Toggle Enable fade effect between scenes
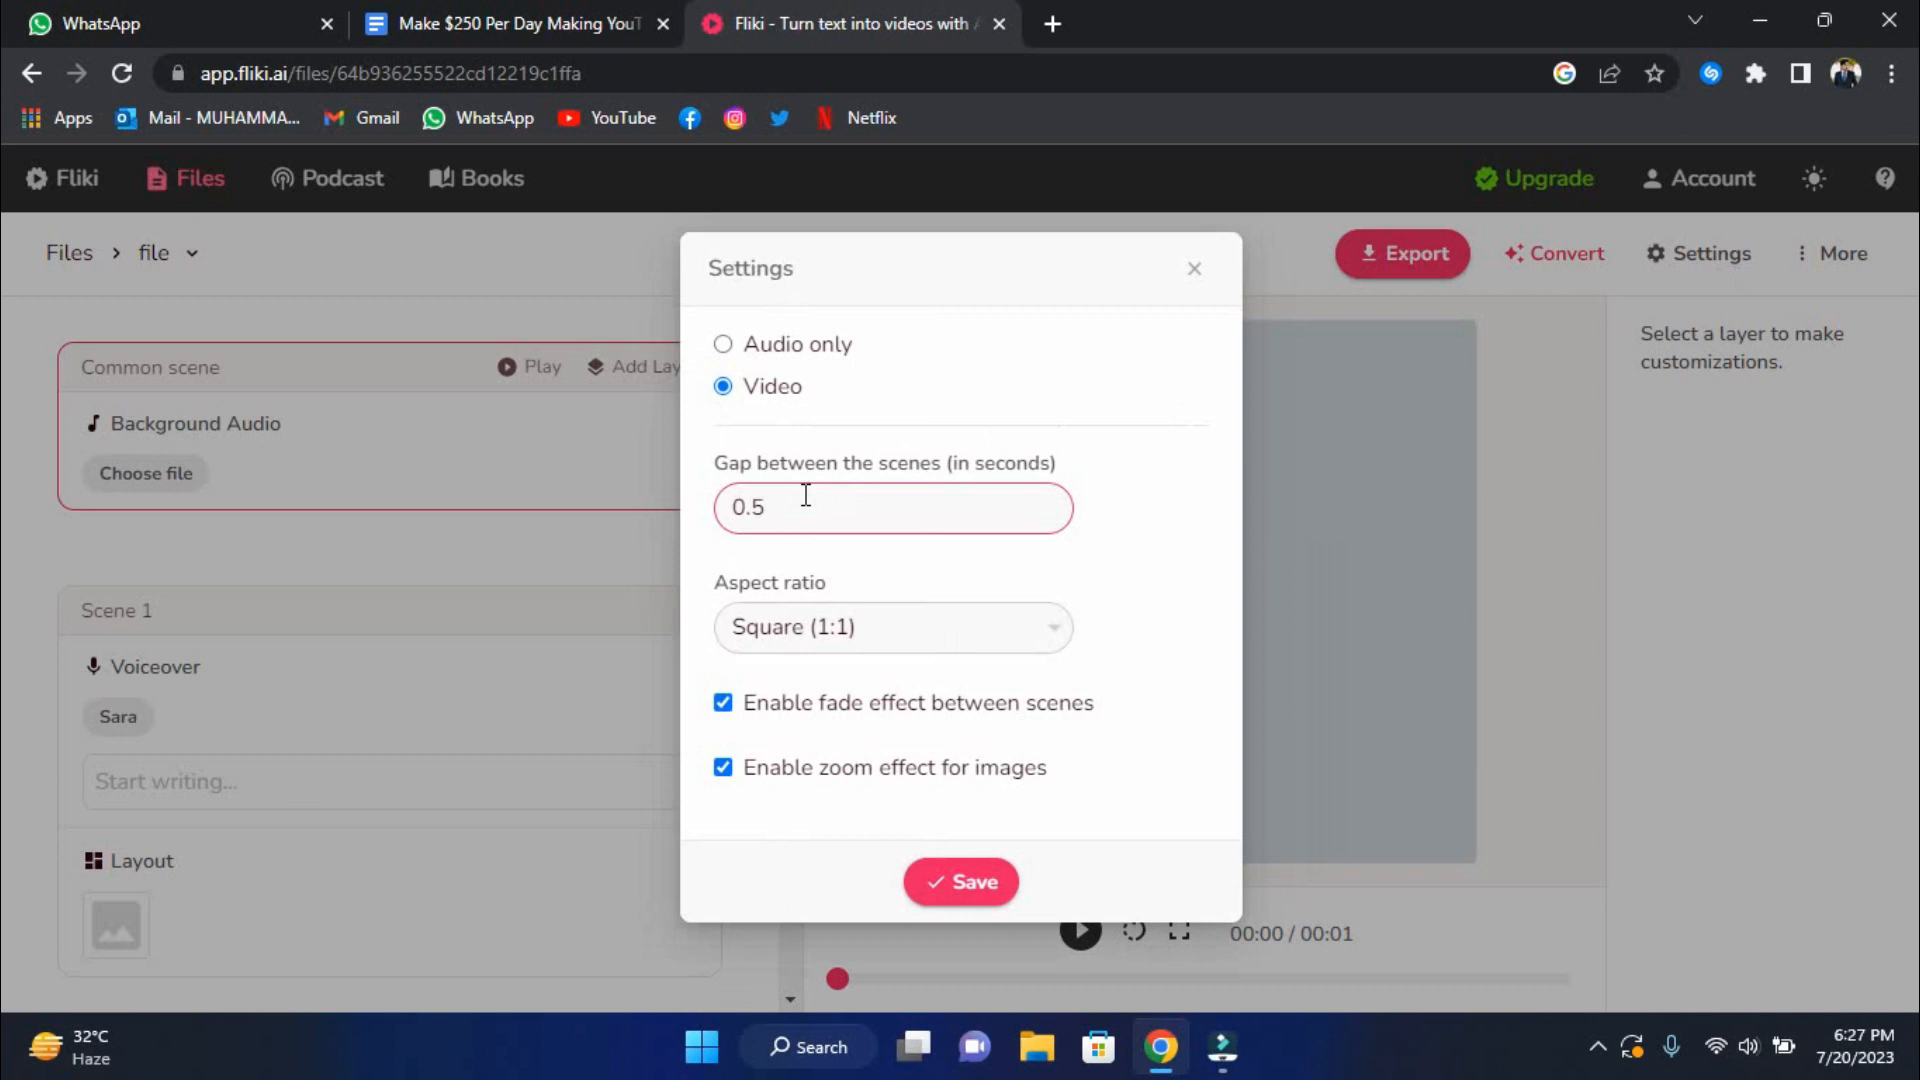1920x1080 pixels. coord(723,702)
